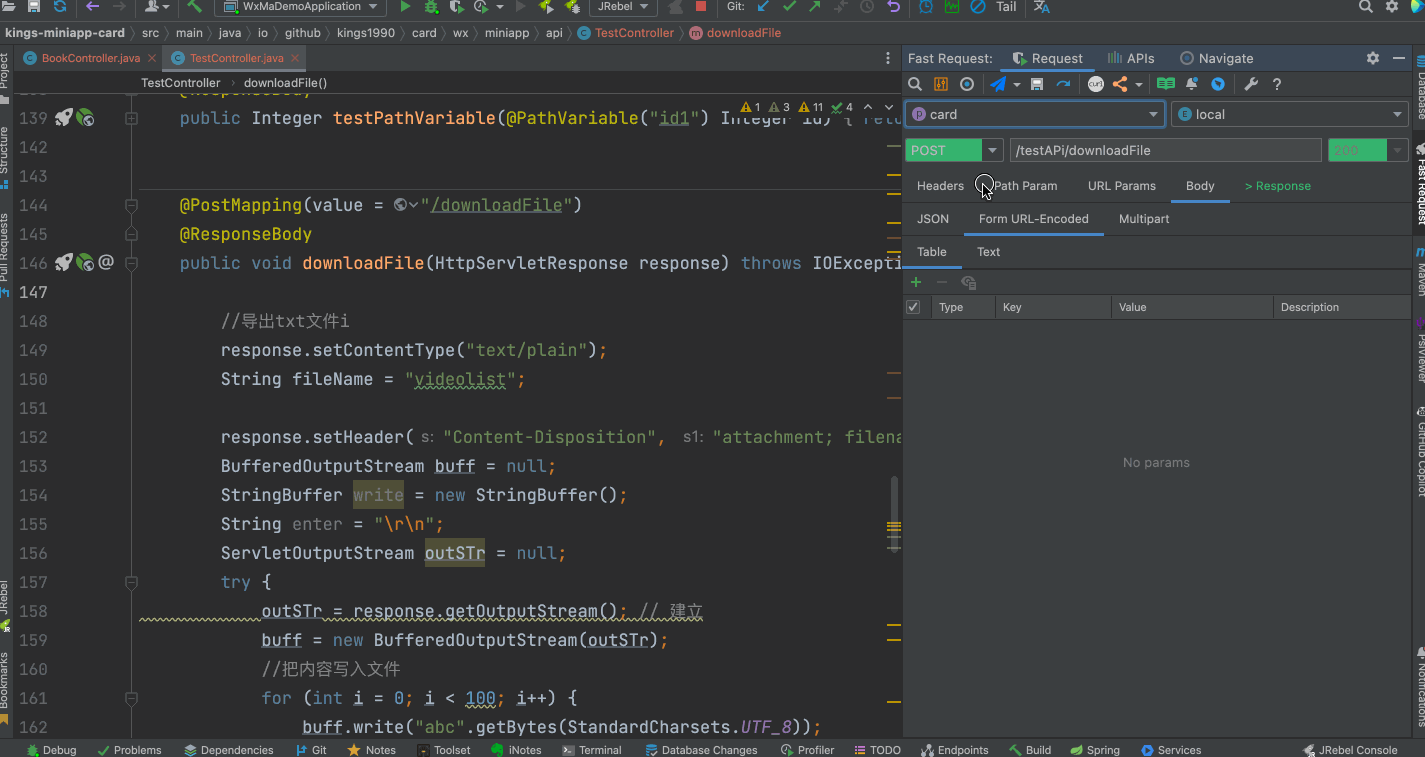Viewport: 1425px width, 757px height.
Task: Open the green book API doc icon
Action: [x=1165, y=85]
